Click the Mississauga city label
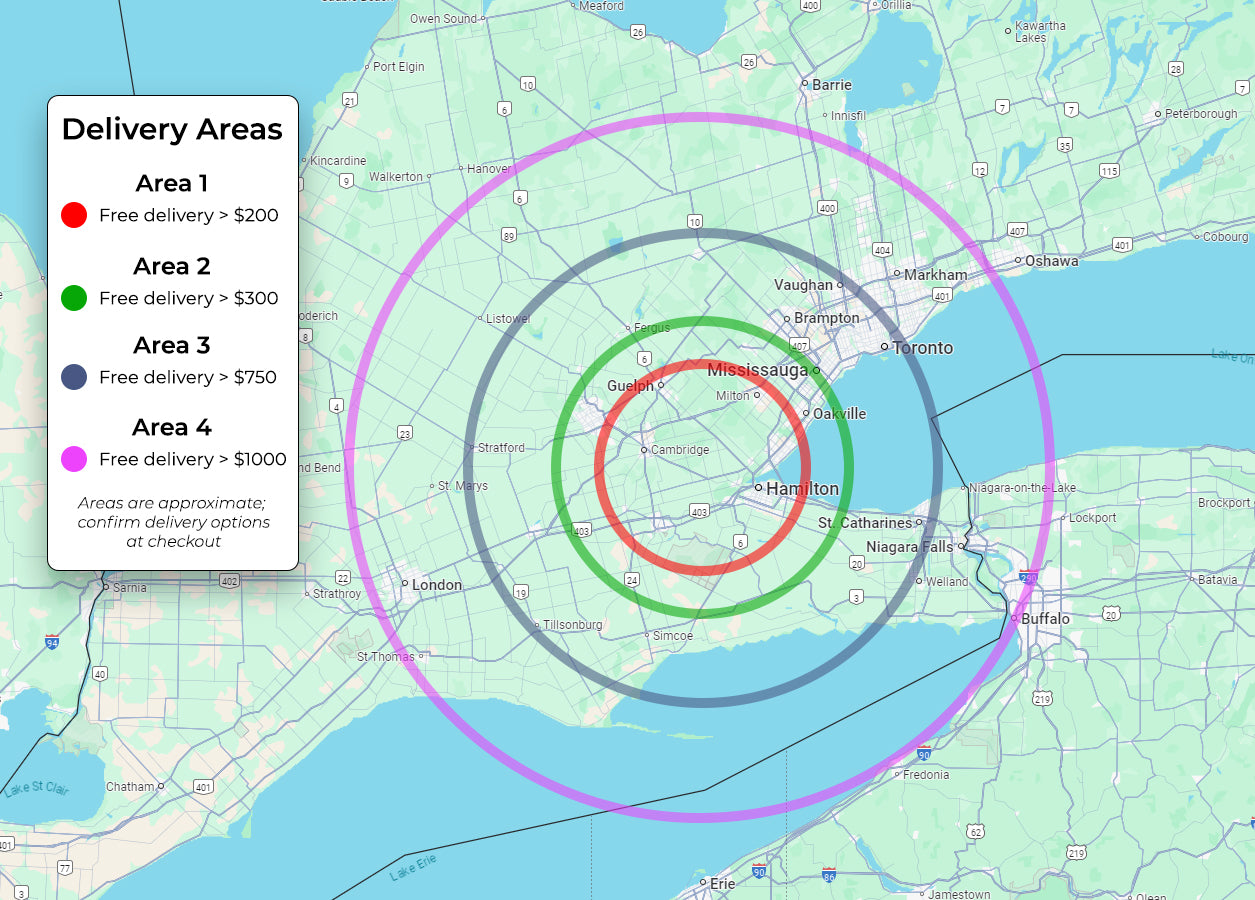Viewport: 1255px width, 900px height. click(757, 371)
